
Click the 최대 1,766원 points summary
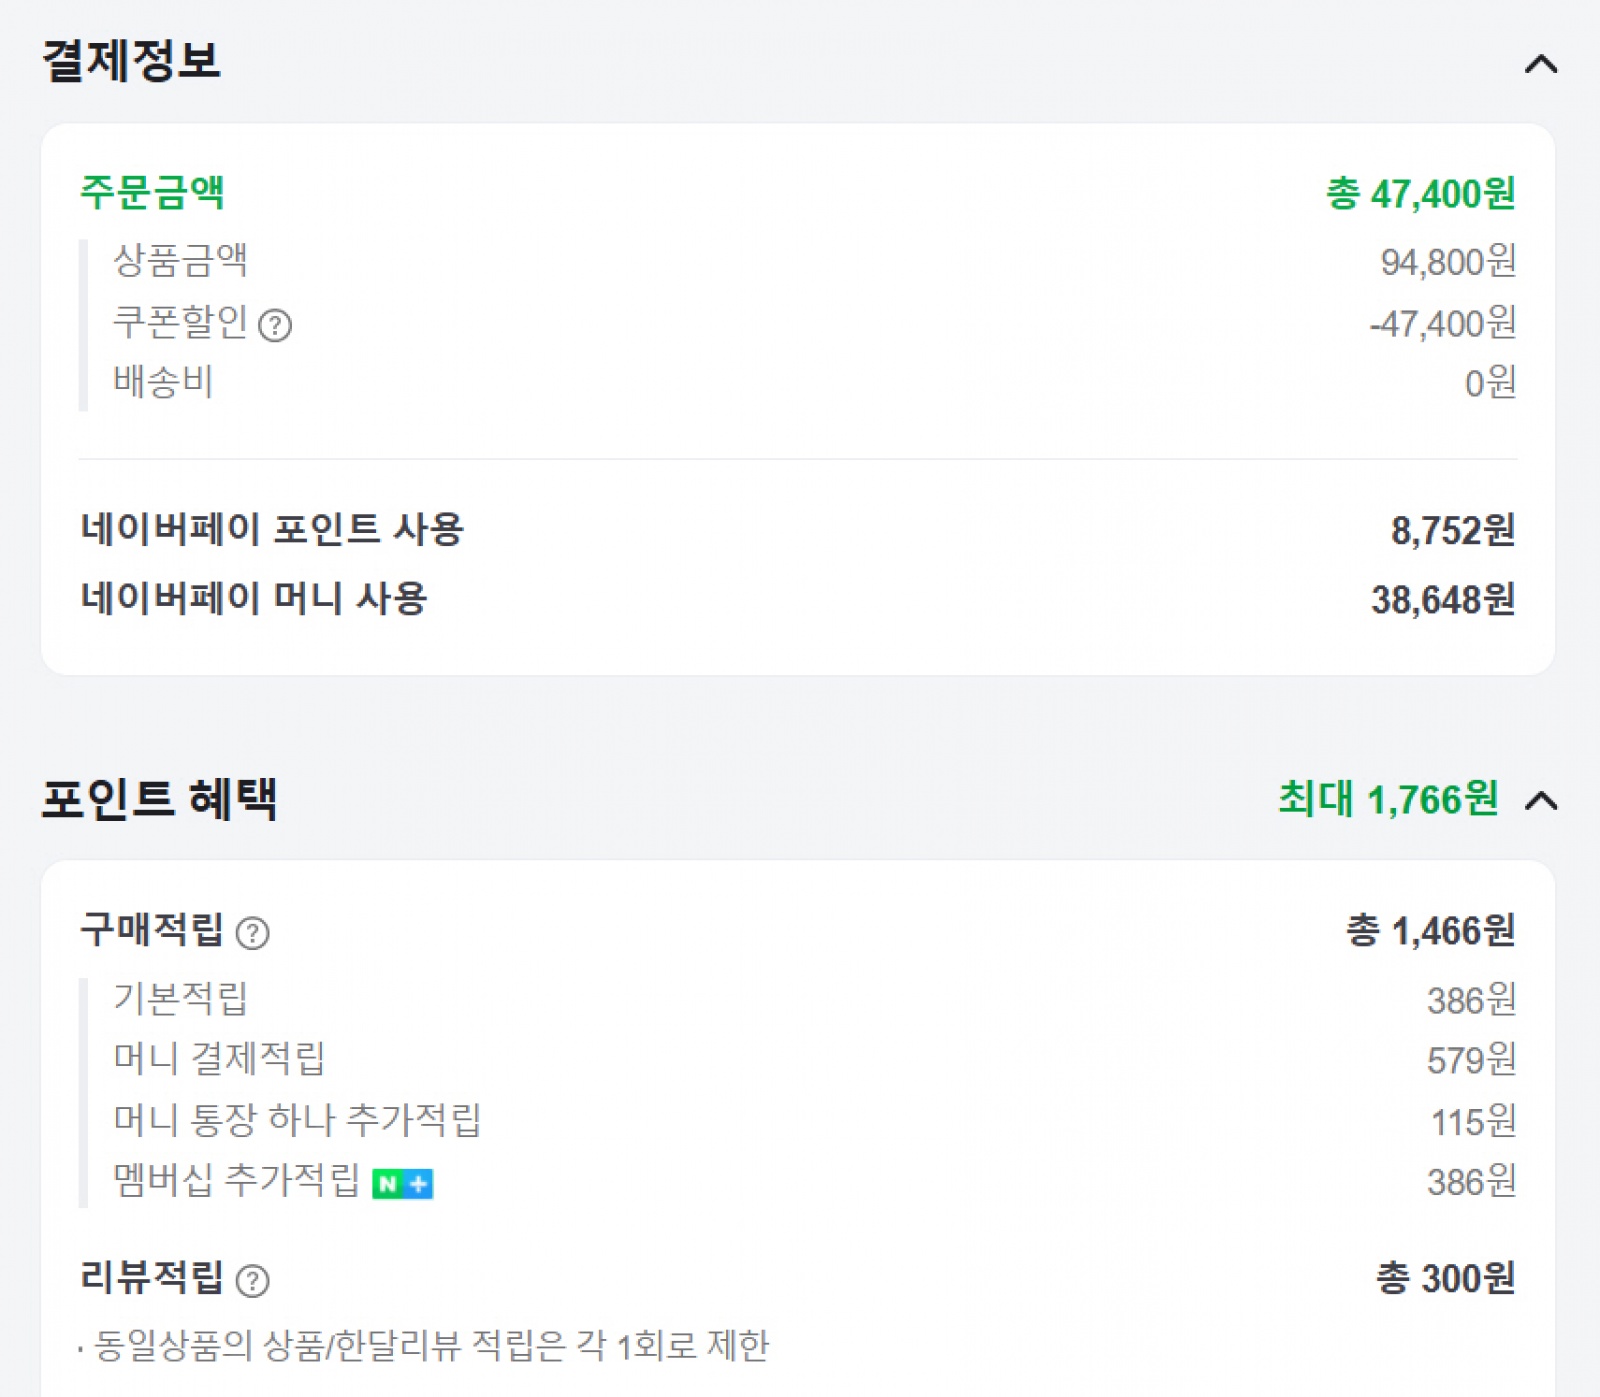tap(1388, 800)
